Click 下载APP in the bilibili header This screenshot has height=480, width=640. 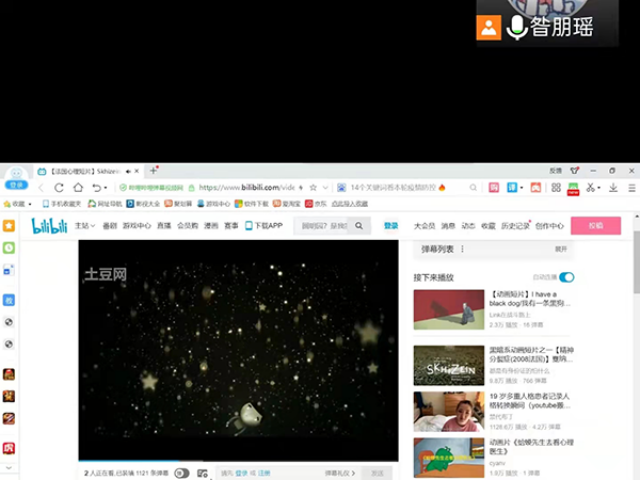tap(264, 226)
